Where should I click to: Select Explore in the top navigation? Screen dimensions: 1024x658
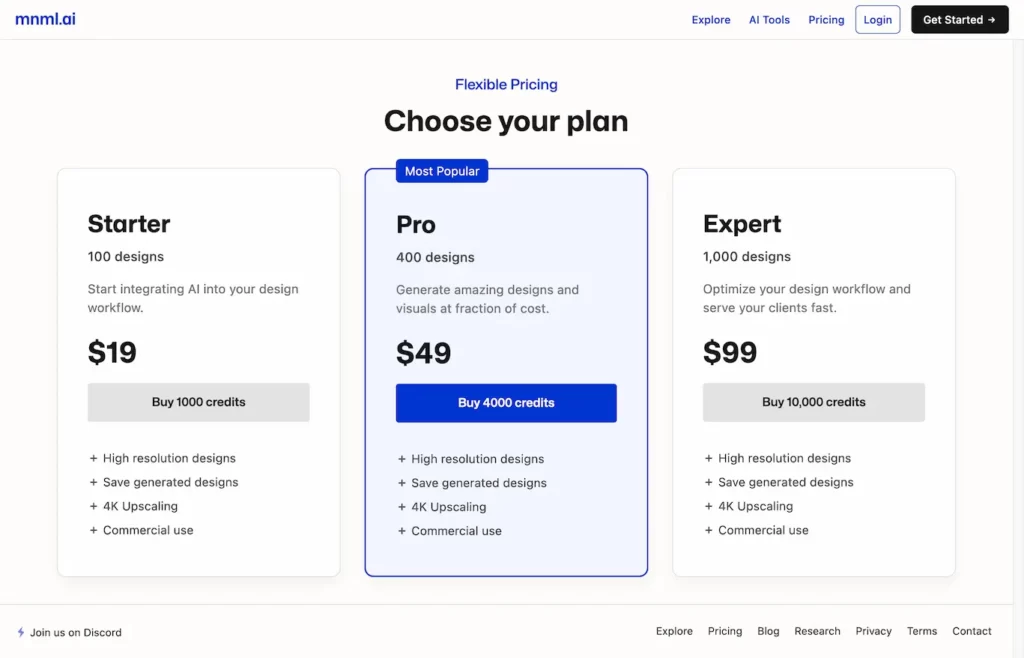tap(710, 19)
